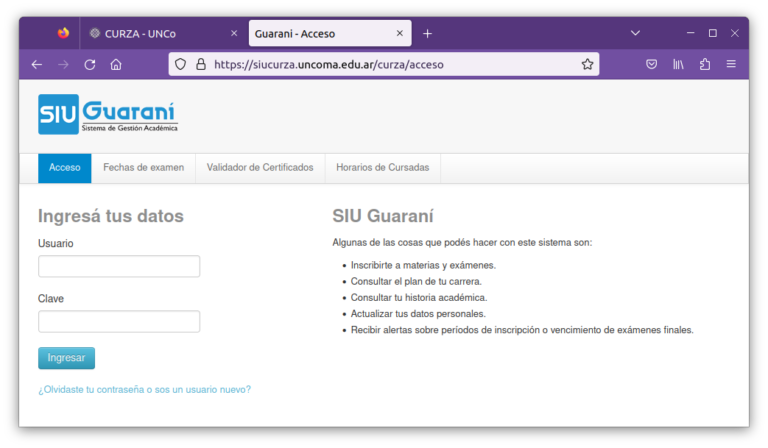This screenshot has width=768, height=448.
Task: Go to the browser home page
Action: (116, 64)
